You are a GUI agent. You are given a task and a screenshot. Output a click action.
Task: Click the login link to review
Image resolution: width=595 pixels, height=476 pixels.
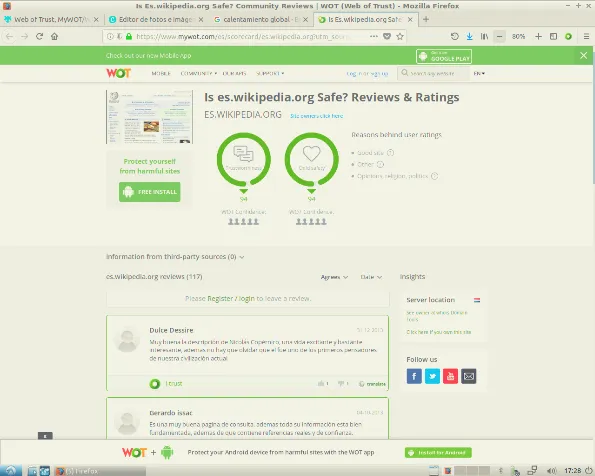(247, 299)
